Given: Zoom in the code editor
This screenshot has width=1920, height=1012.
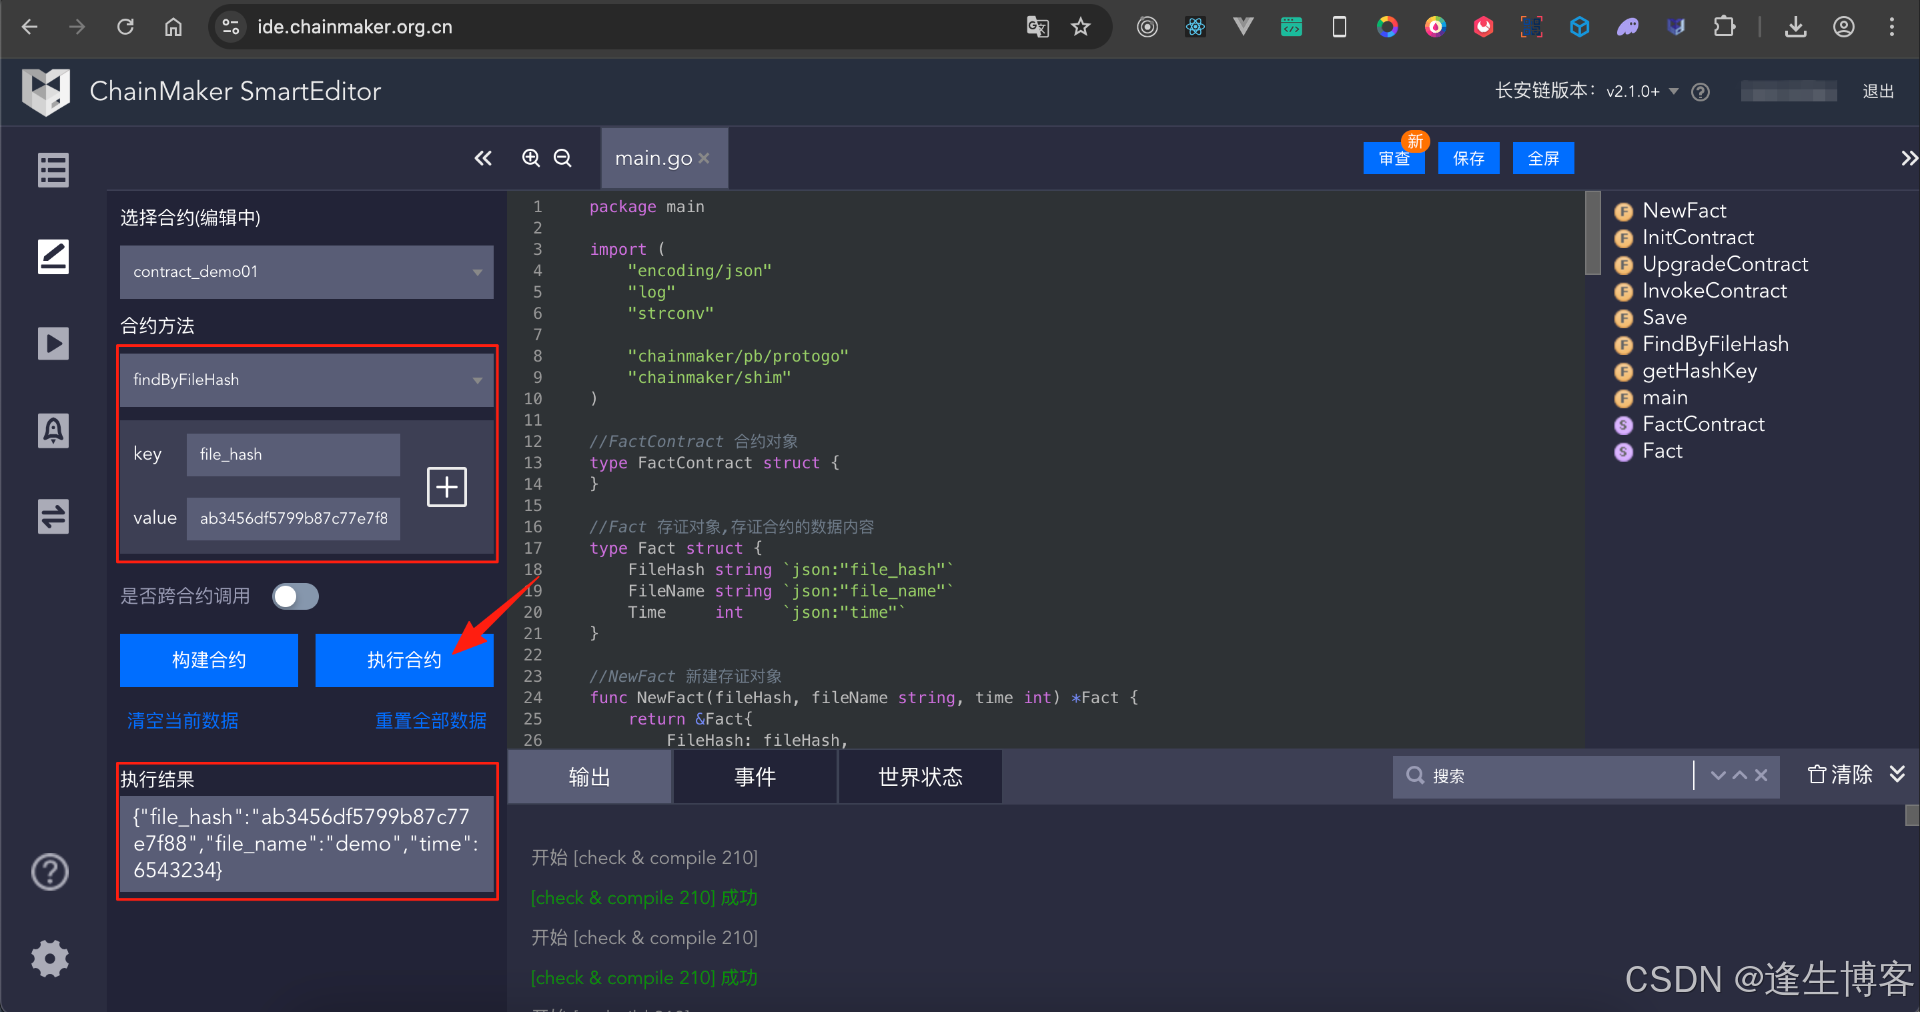Looking at the screenshot, I should click(x=531, y=158).
